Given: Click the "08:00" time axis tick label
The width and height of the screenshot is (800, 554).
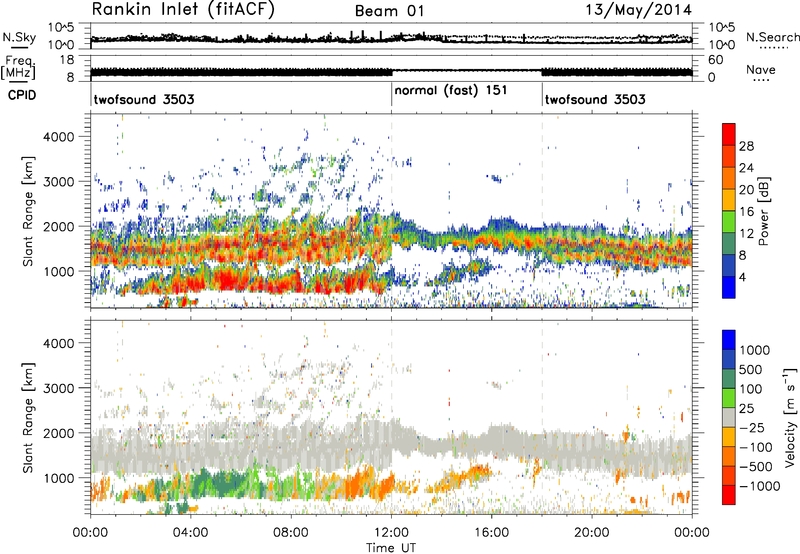Looking at the screenshot, I should pyautogui.click(x=291, y=533).
